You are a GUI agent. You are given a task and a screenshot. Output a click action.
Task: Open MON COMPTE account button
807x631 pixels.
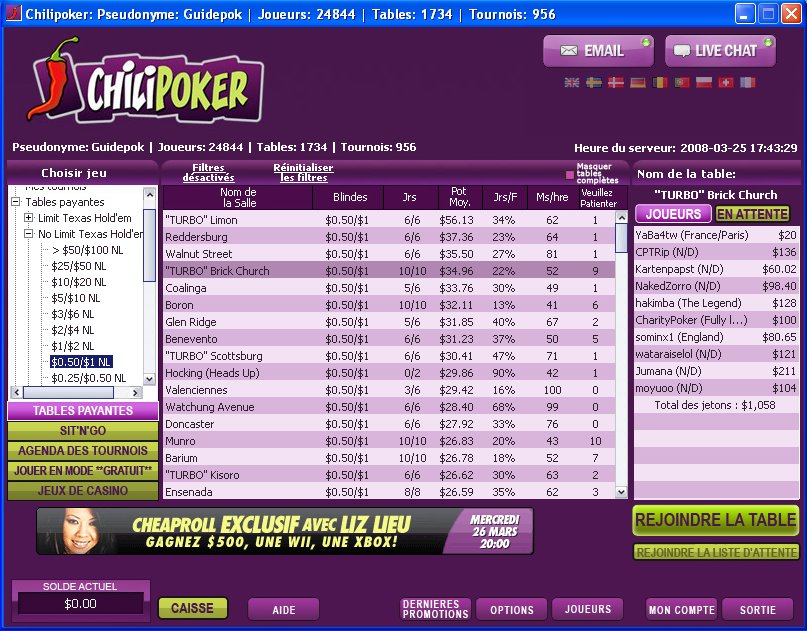(x=681, y=609)
